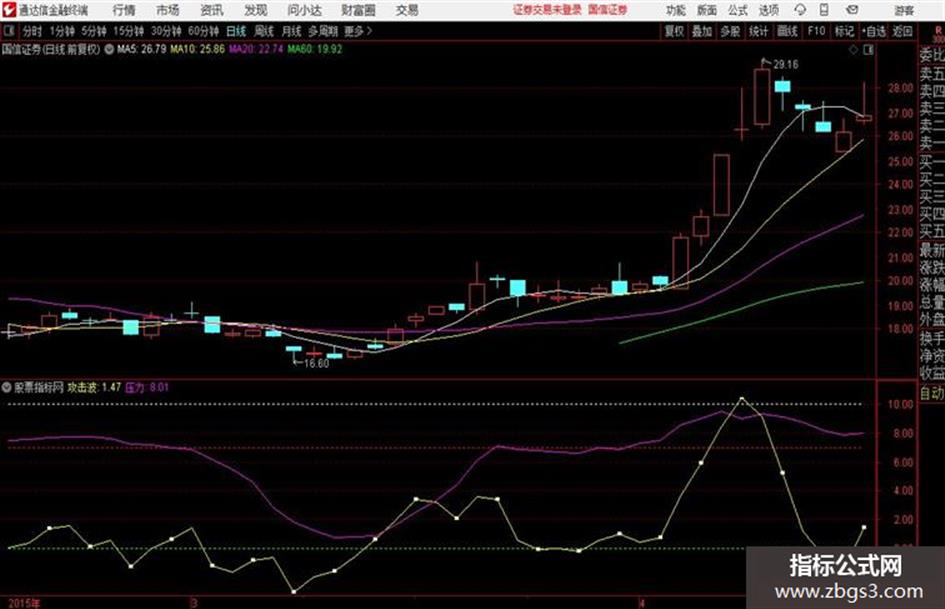Open the customer service headset icon
Viewport: 945px width, 609px height.
(800, 10)
